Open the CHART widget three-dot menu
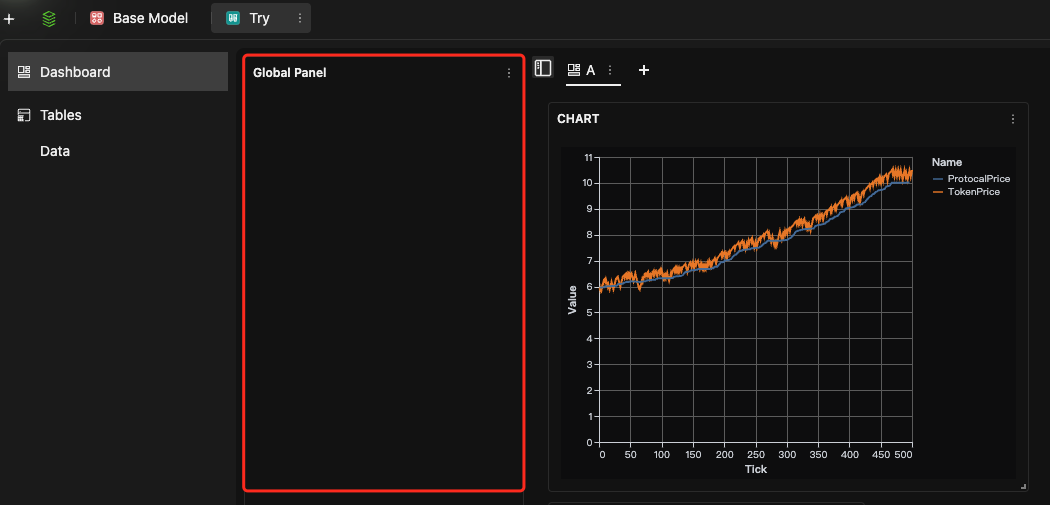The height and width of the screenshot is (505, 1050). click(1013, 119)
